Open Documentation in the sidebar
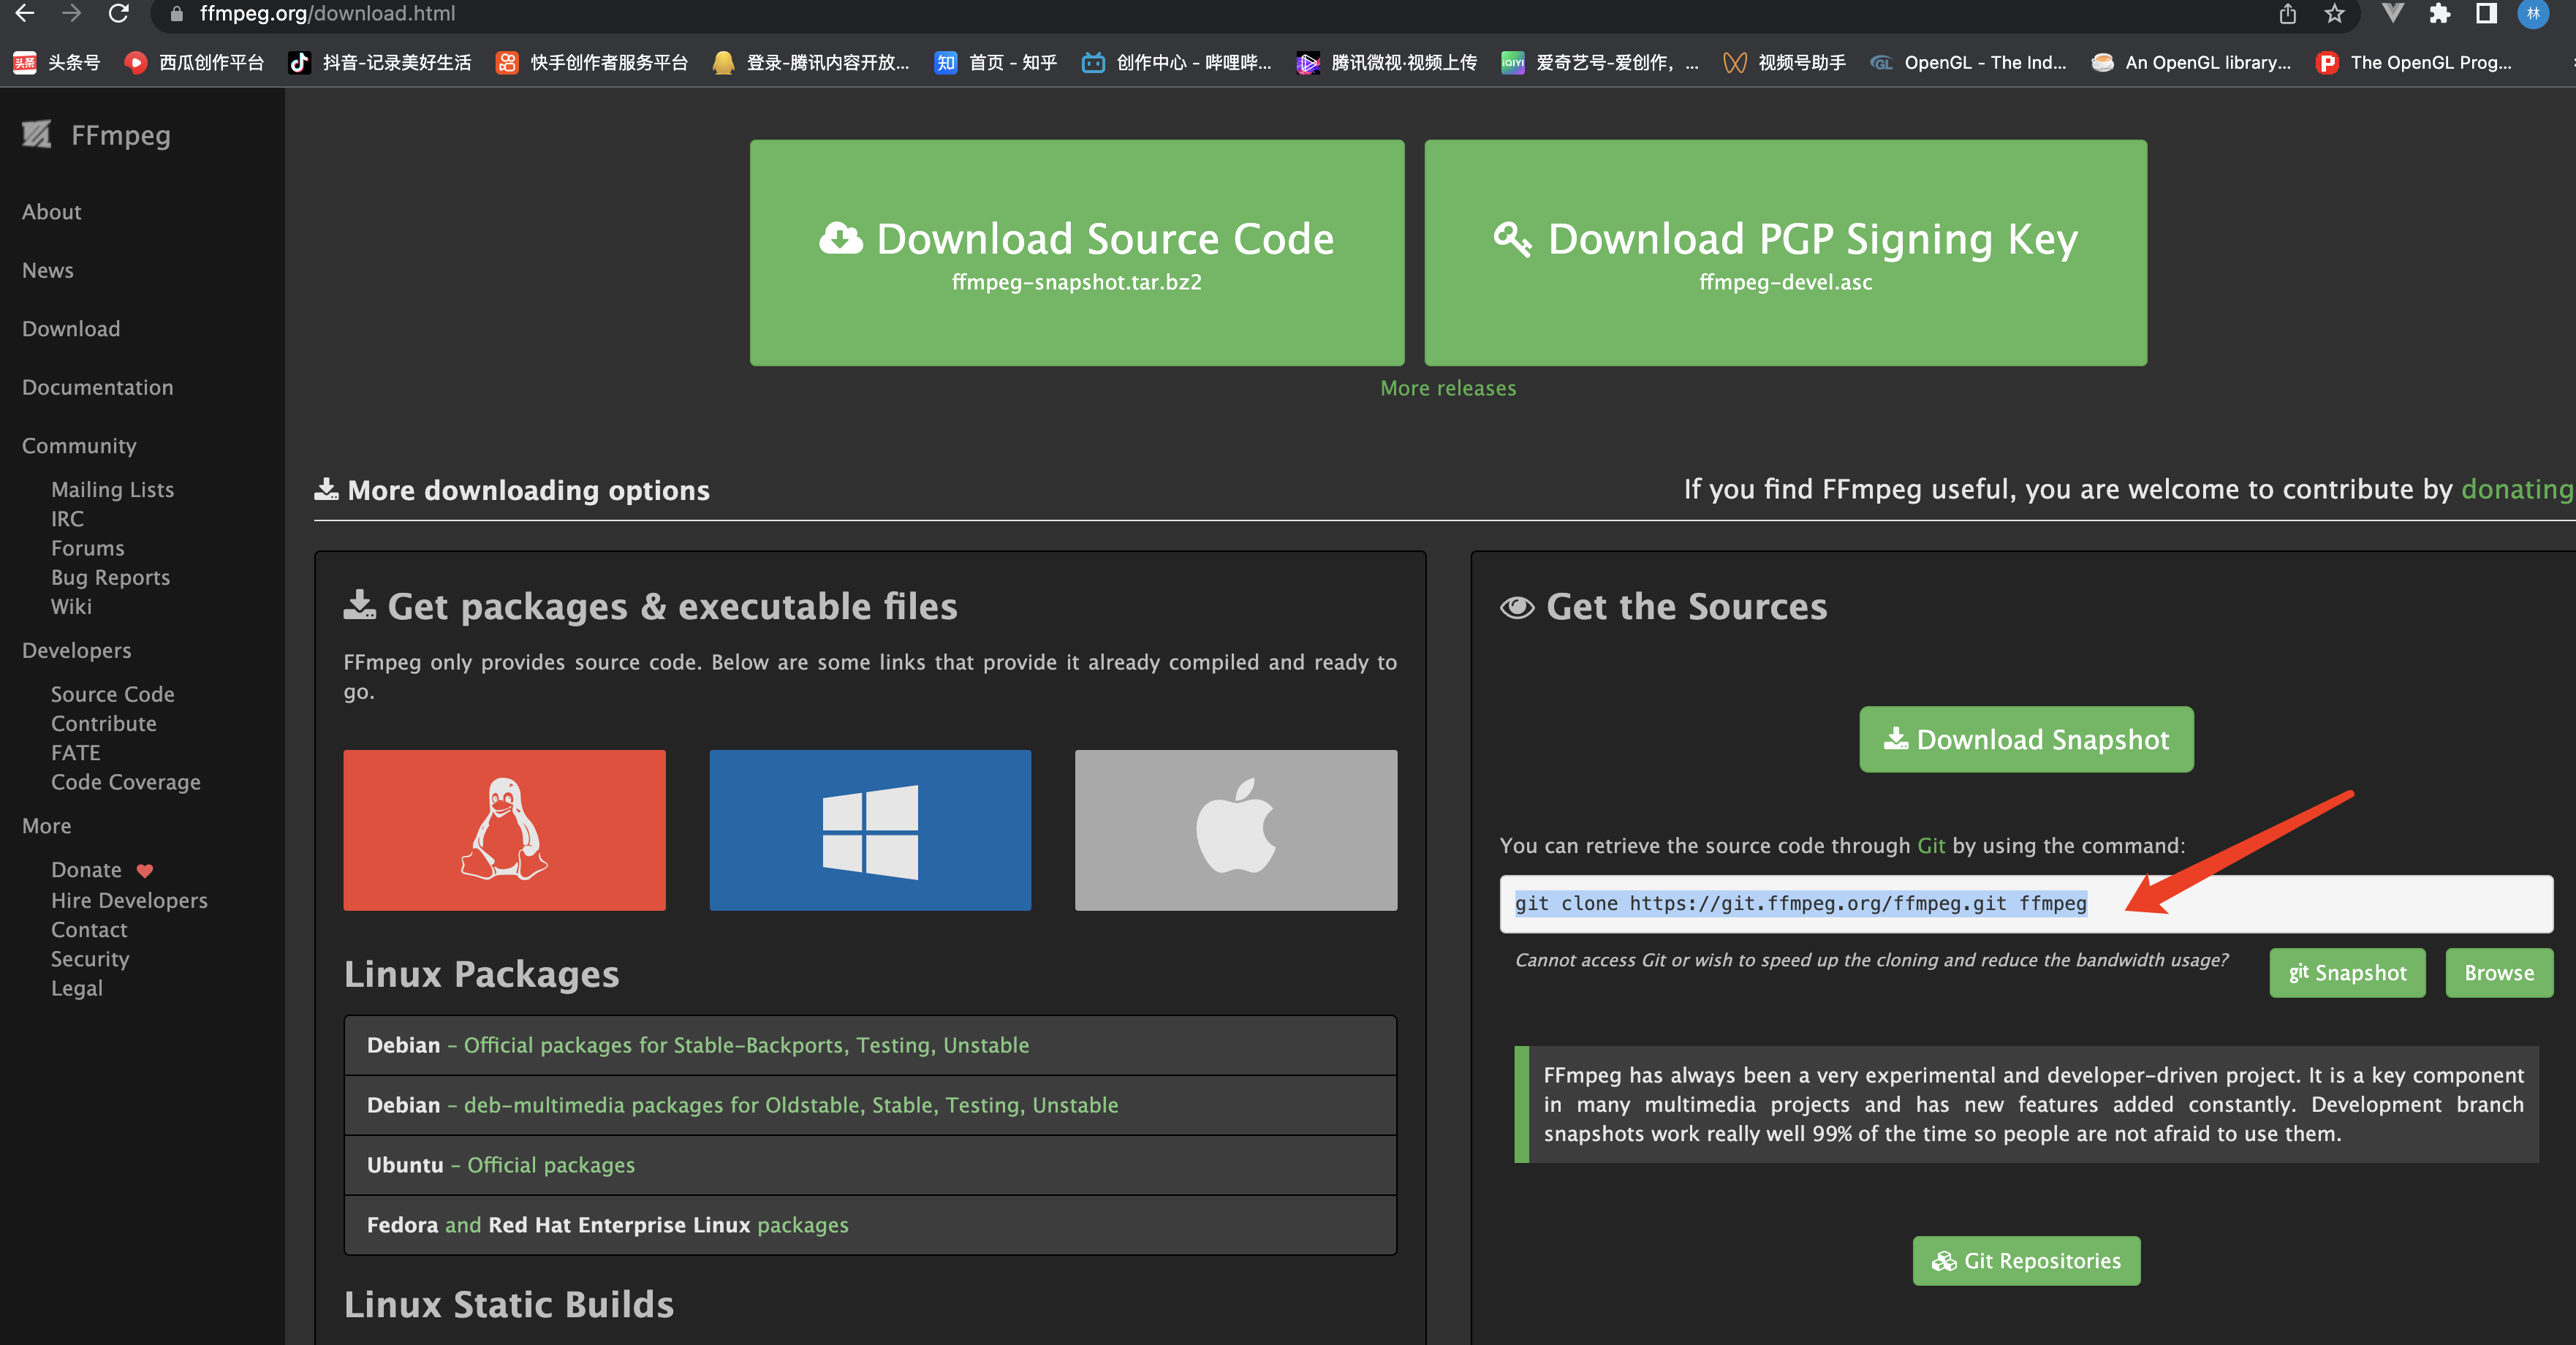The height and width of the screenshot is (1345, 2576). pos(98,388)
